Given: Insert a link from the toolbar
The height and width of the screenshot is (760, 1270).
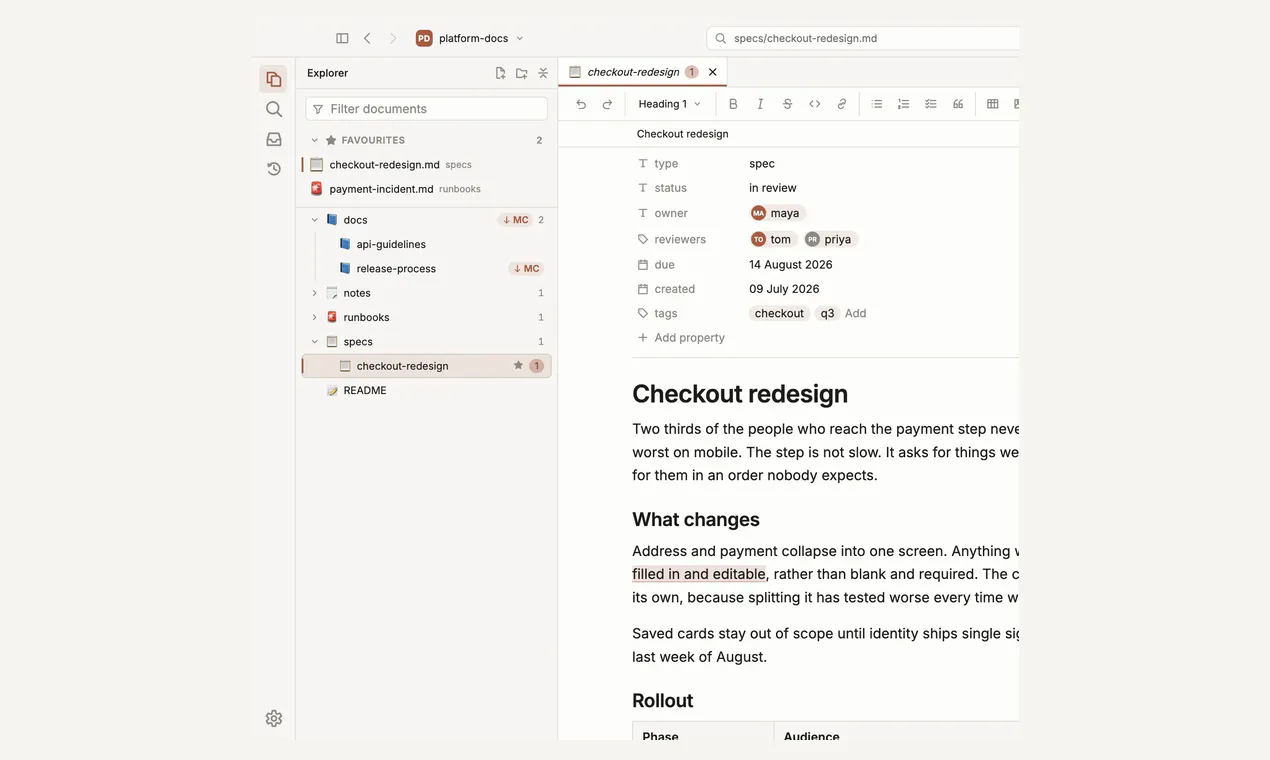Looking at the screenshot, I should pos(842,104).
